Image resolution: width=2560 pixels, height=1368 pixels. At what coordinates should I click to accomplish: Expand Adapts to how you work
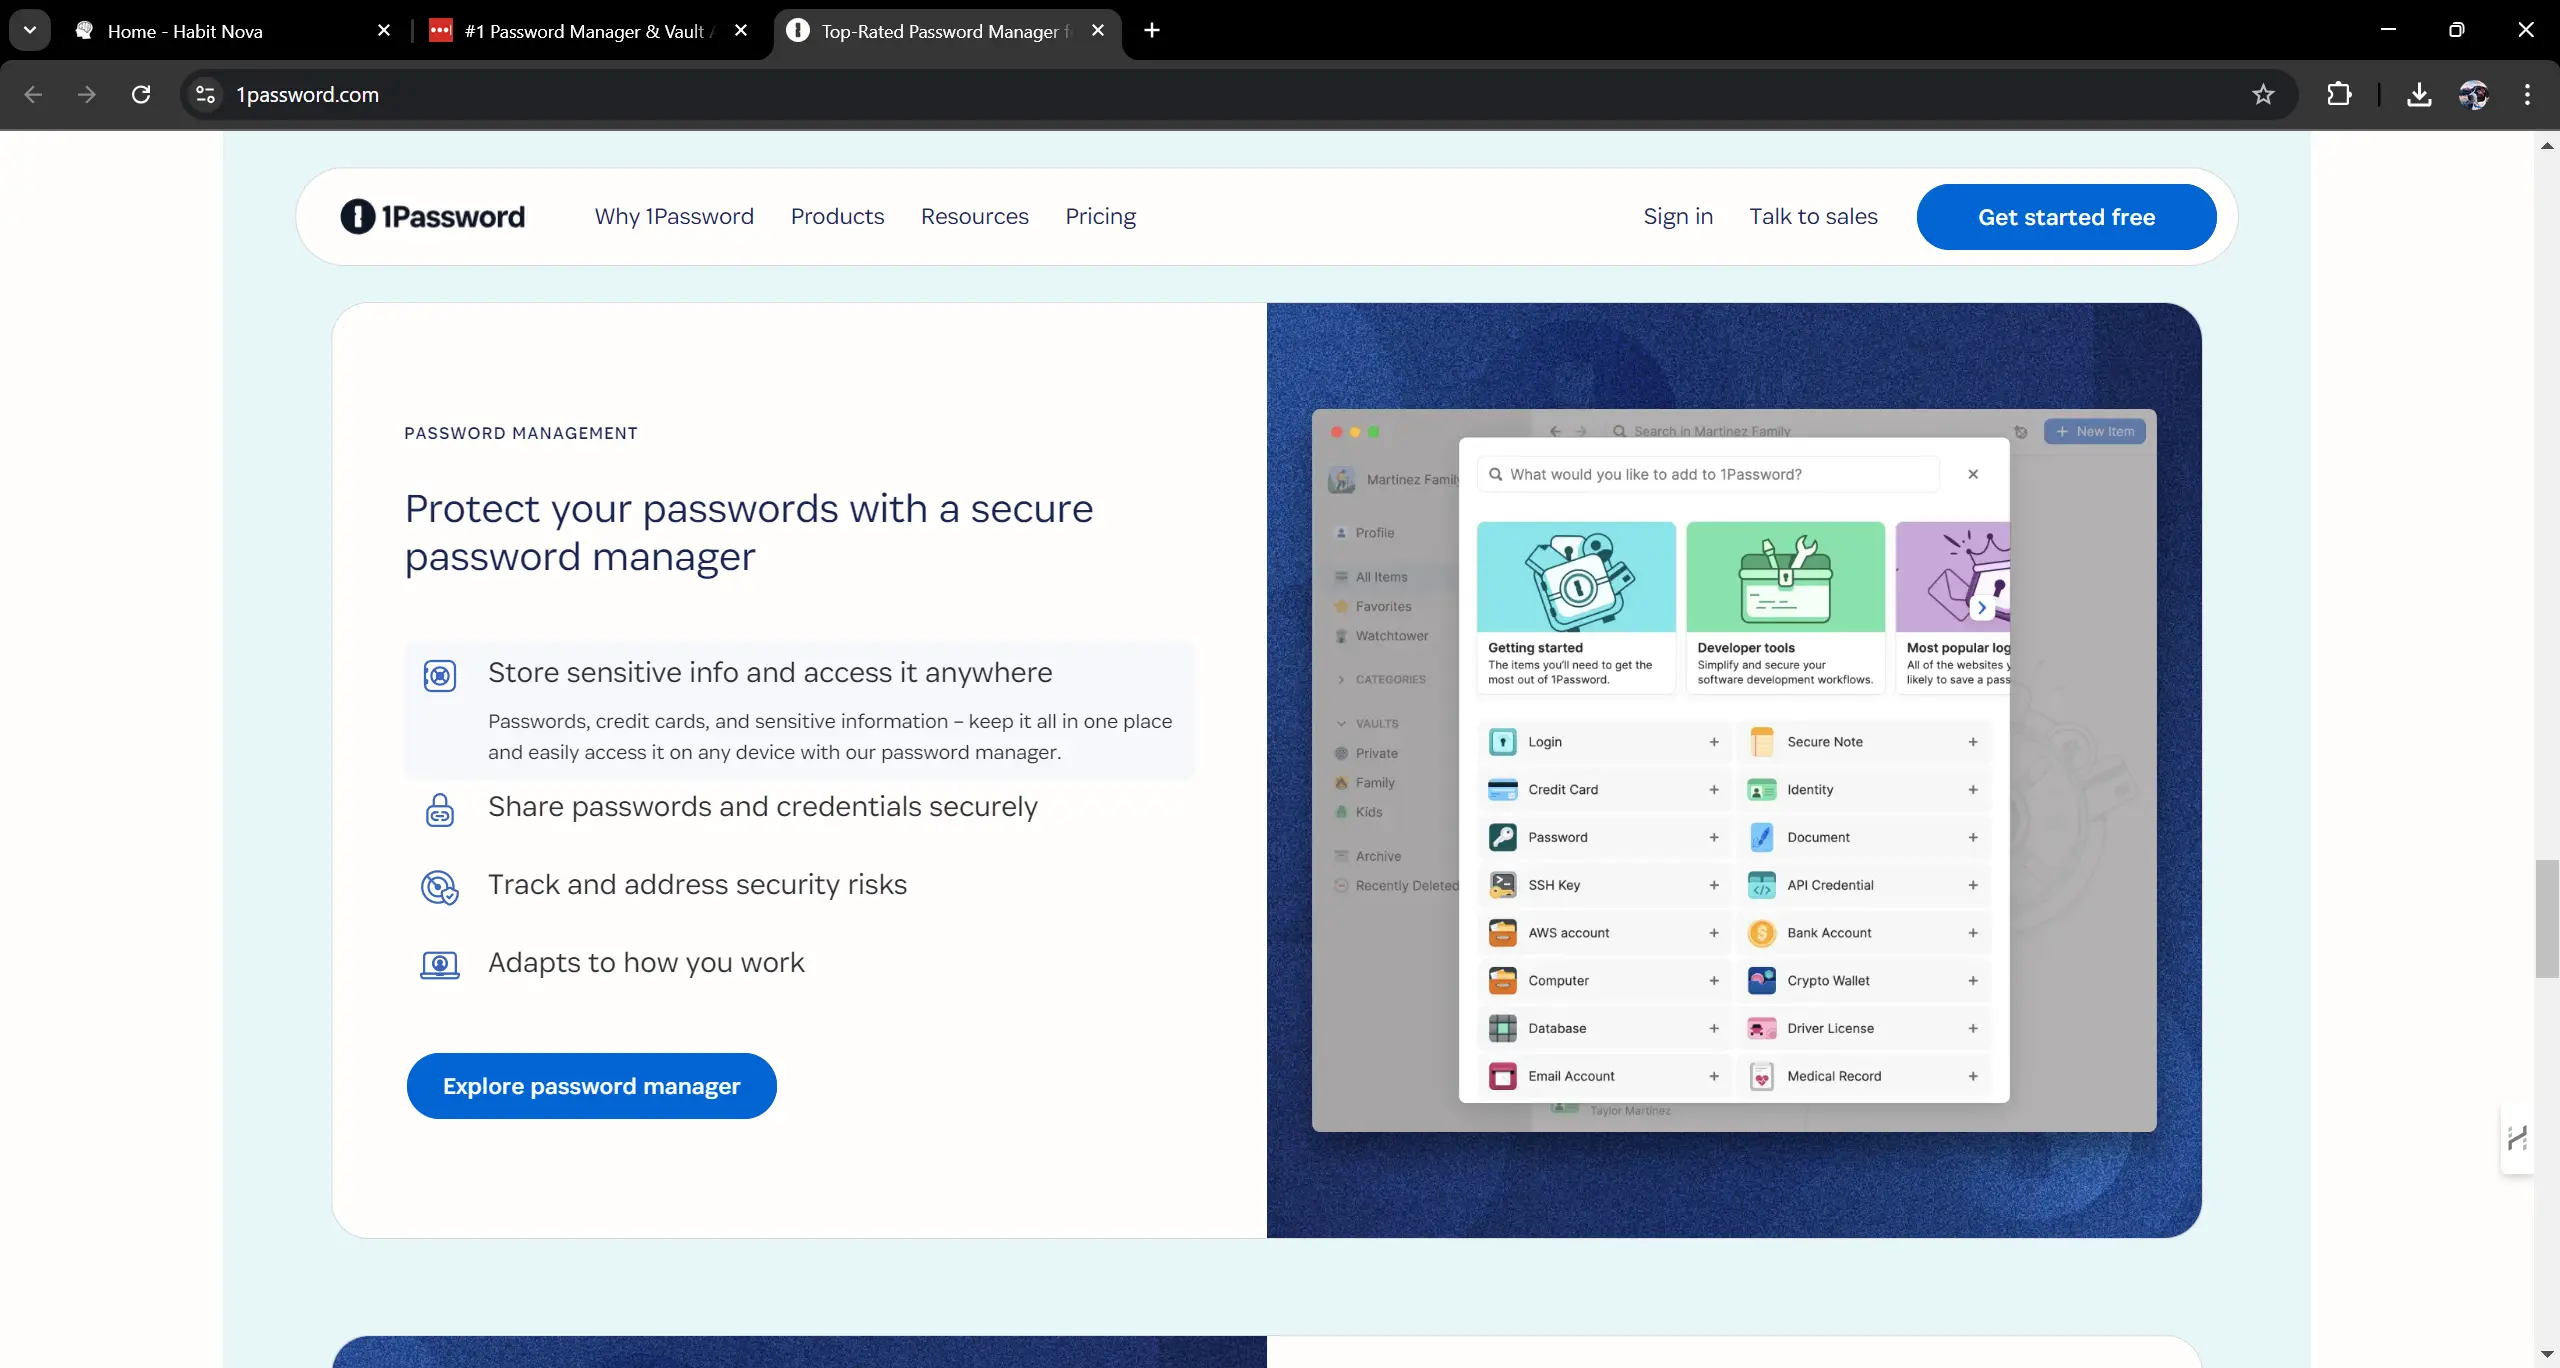pos(645,963)
